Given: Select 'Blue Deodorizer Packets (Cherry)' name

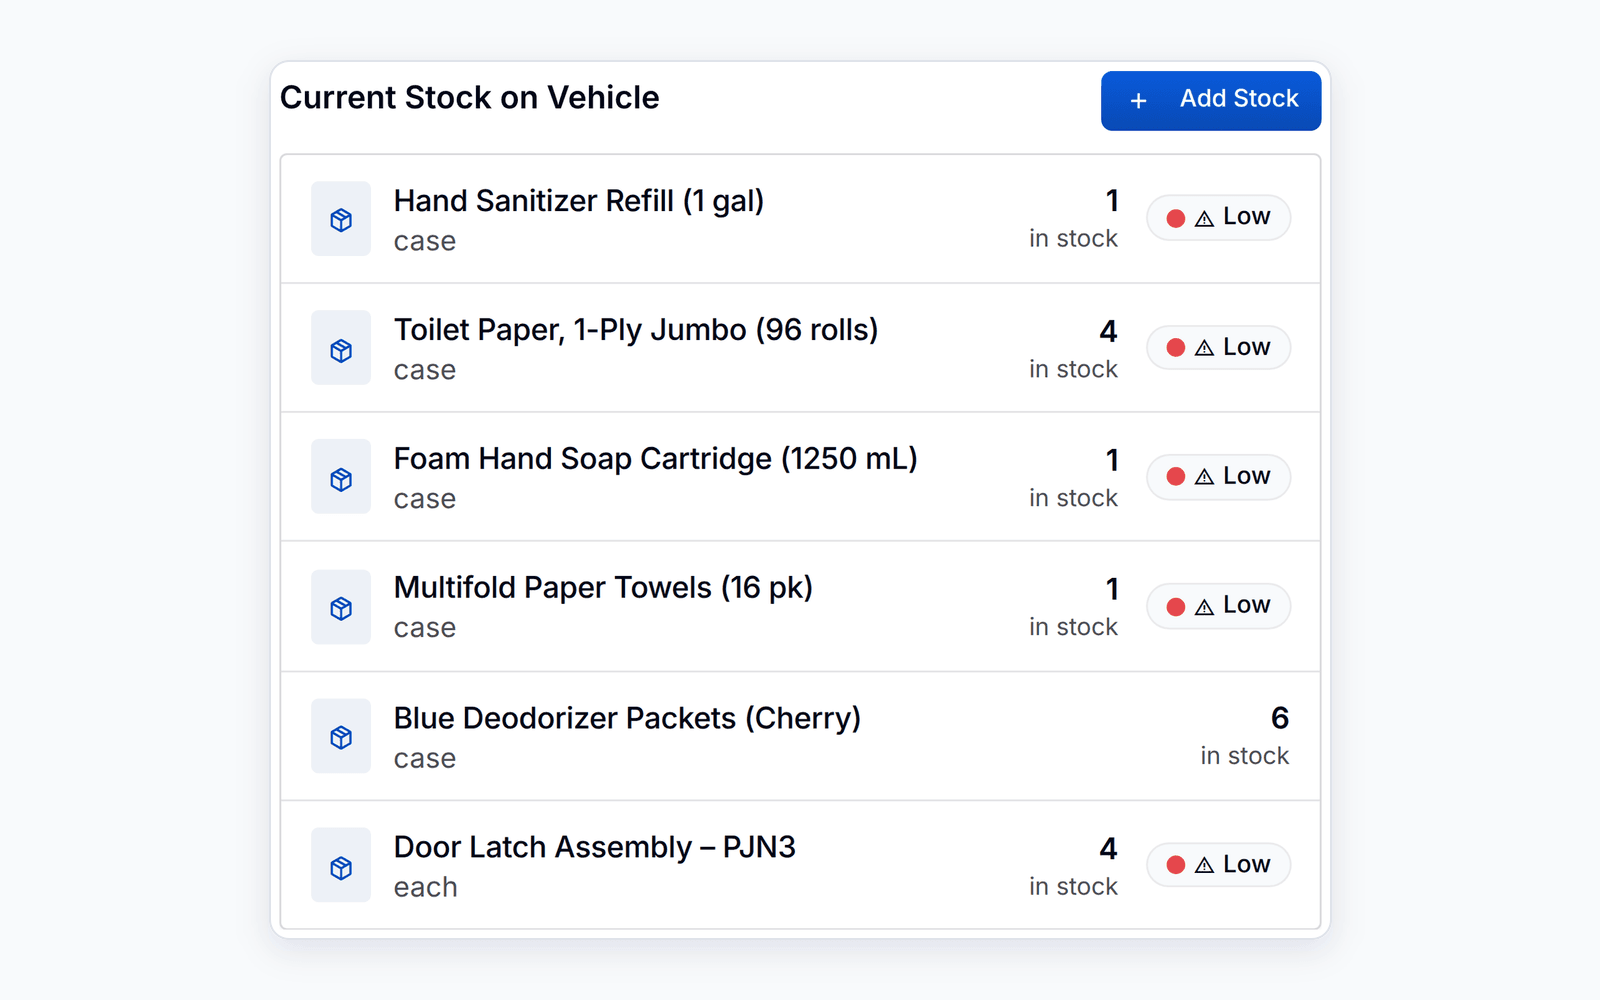Looking at the screenshot, I should coord(627,718).
